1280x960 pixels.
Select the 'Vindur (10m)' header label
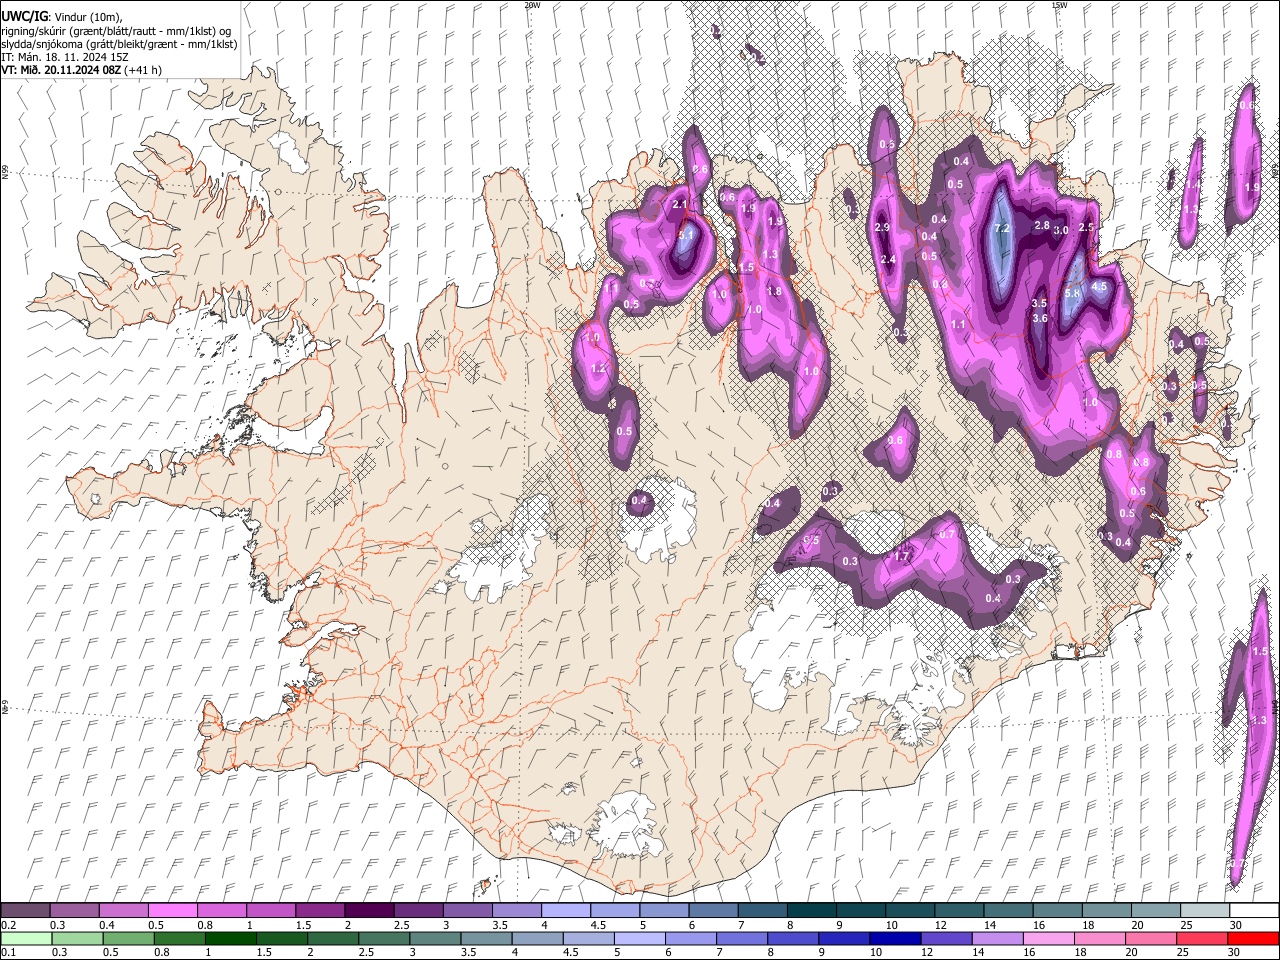[x=88, y=17]
